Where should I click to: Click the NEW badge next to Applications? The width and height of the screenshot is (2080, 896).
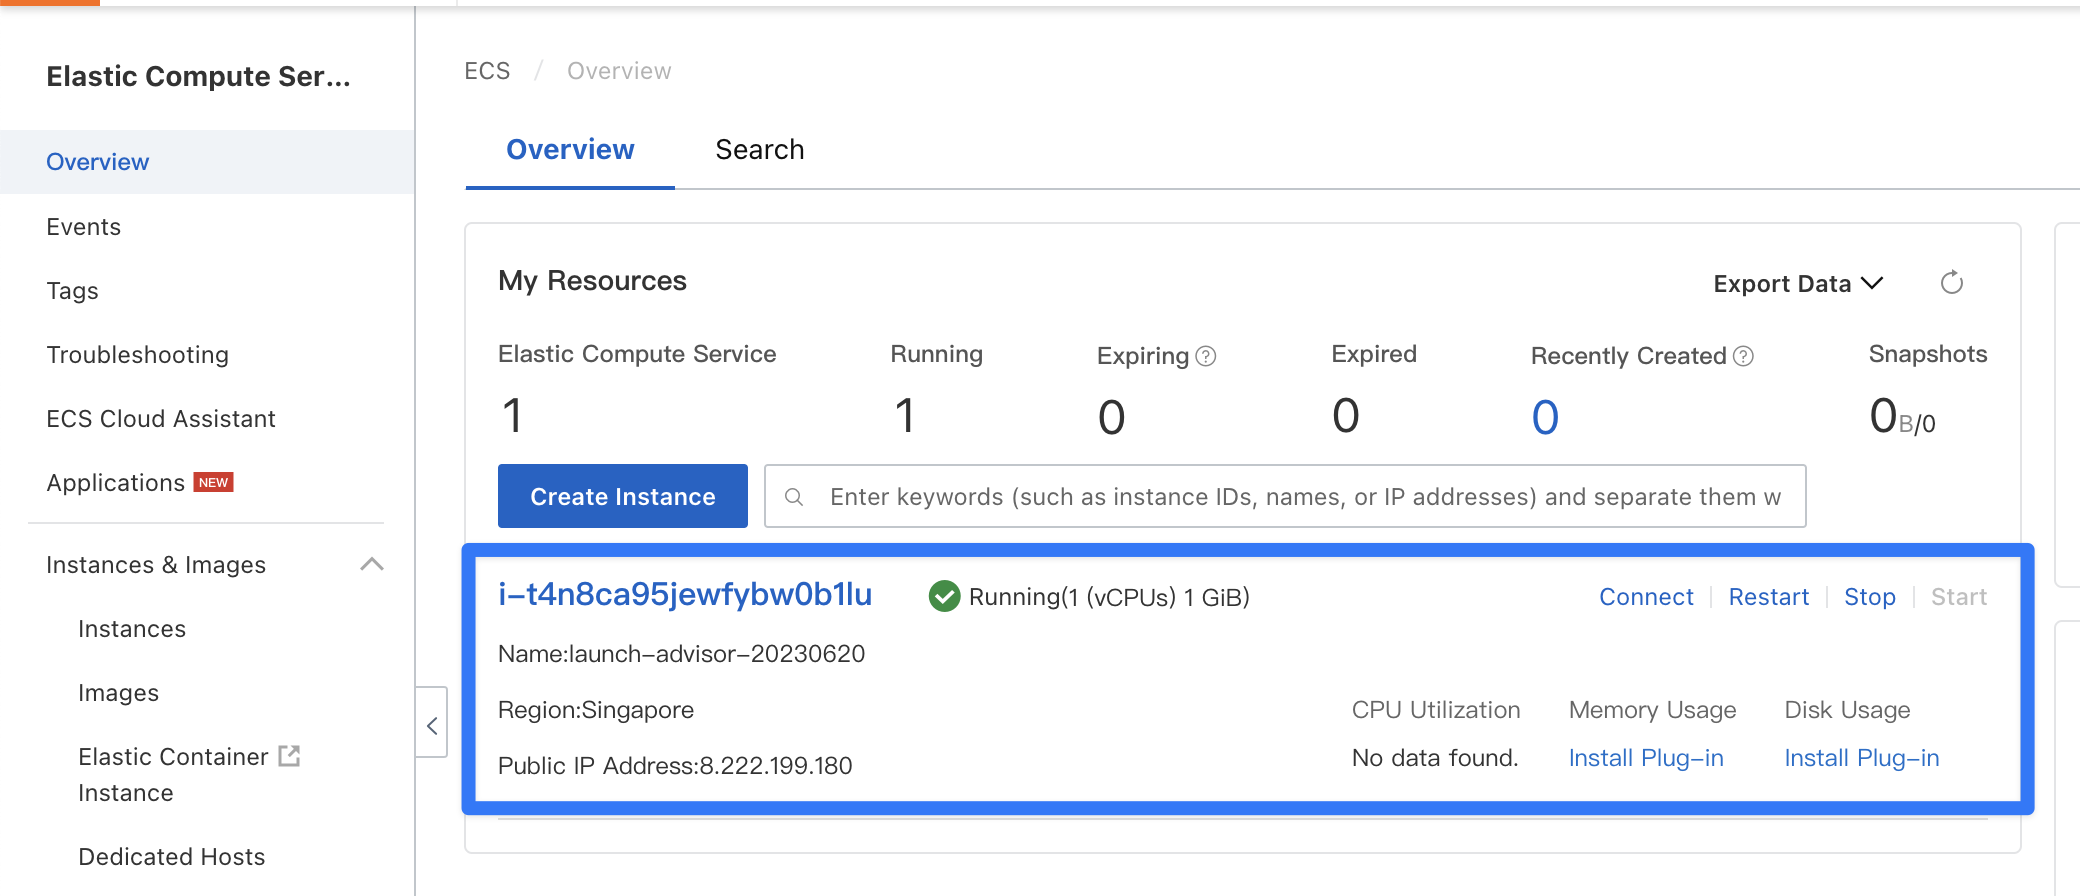(x=213, y=482)
